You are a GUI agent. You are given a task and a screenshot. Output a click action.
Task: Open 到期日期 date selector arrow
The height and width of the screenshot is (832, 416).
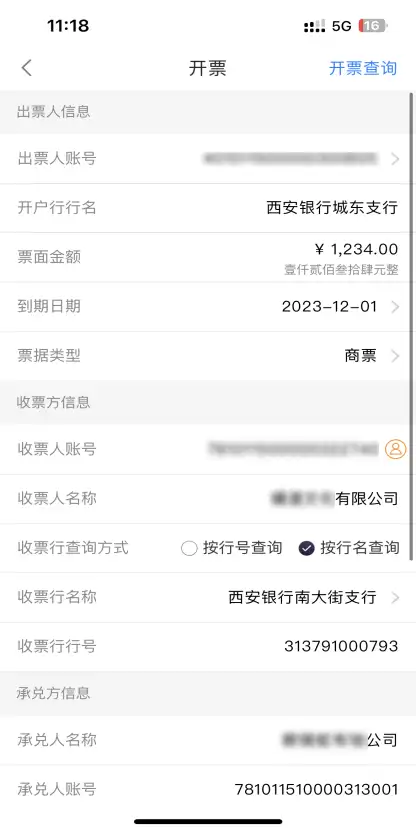(395, 307)
